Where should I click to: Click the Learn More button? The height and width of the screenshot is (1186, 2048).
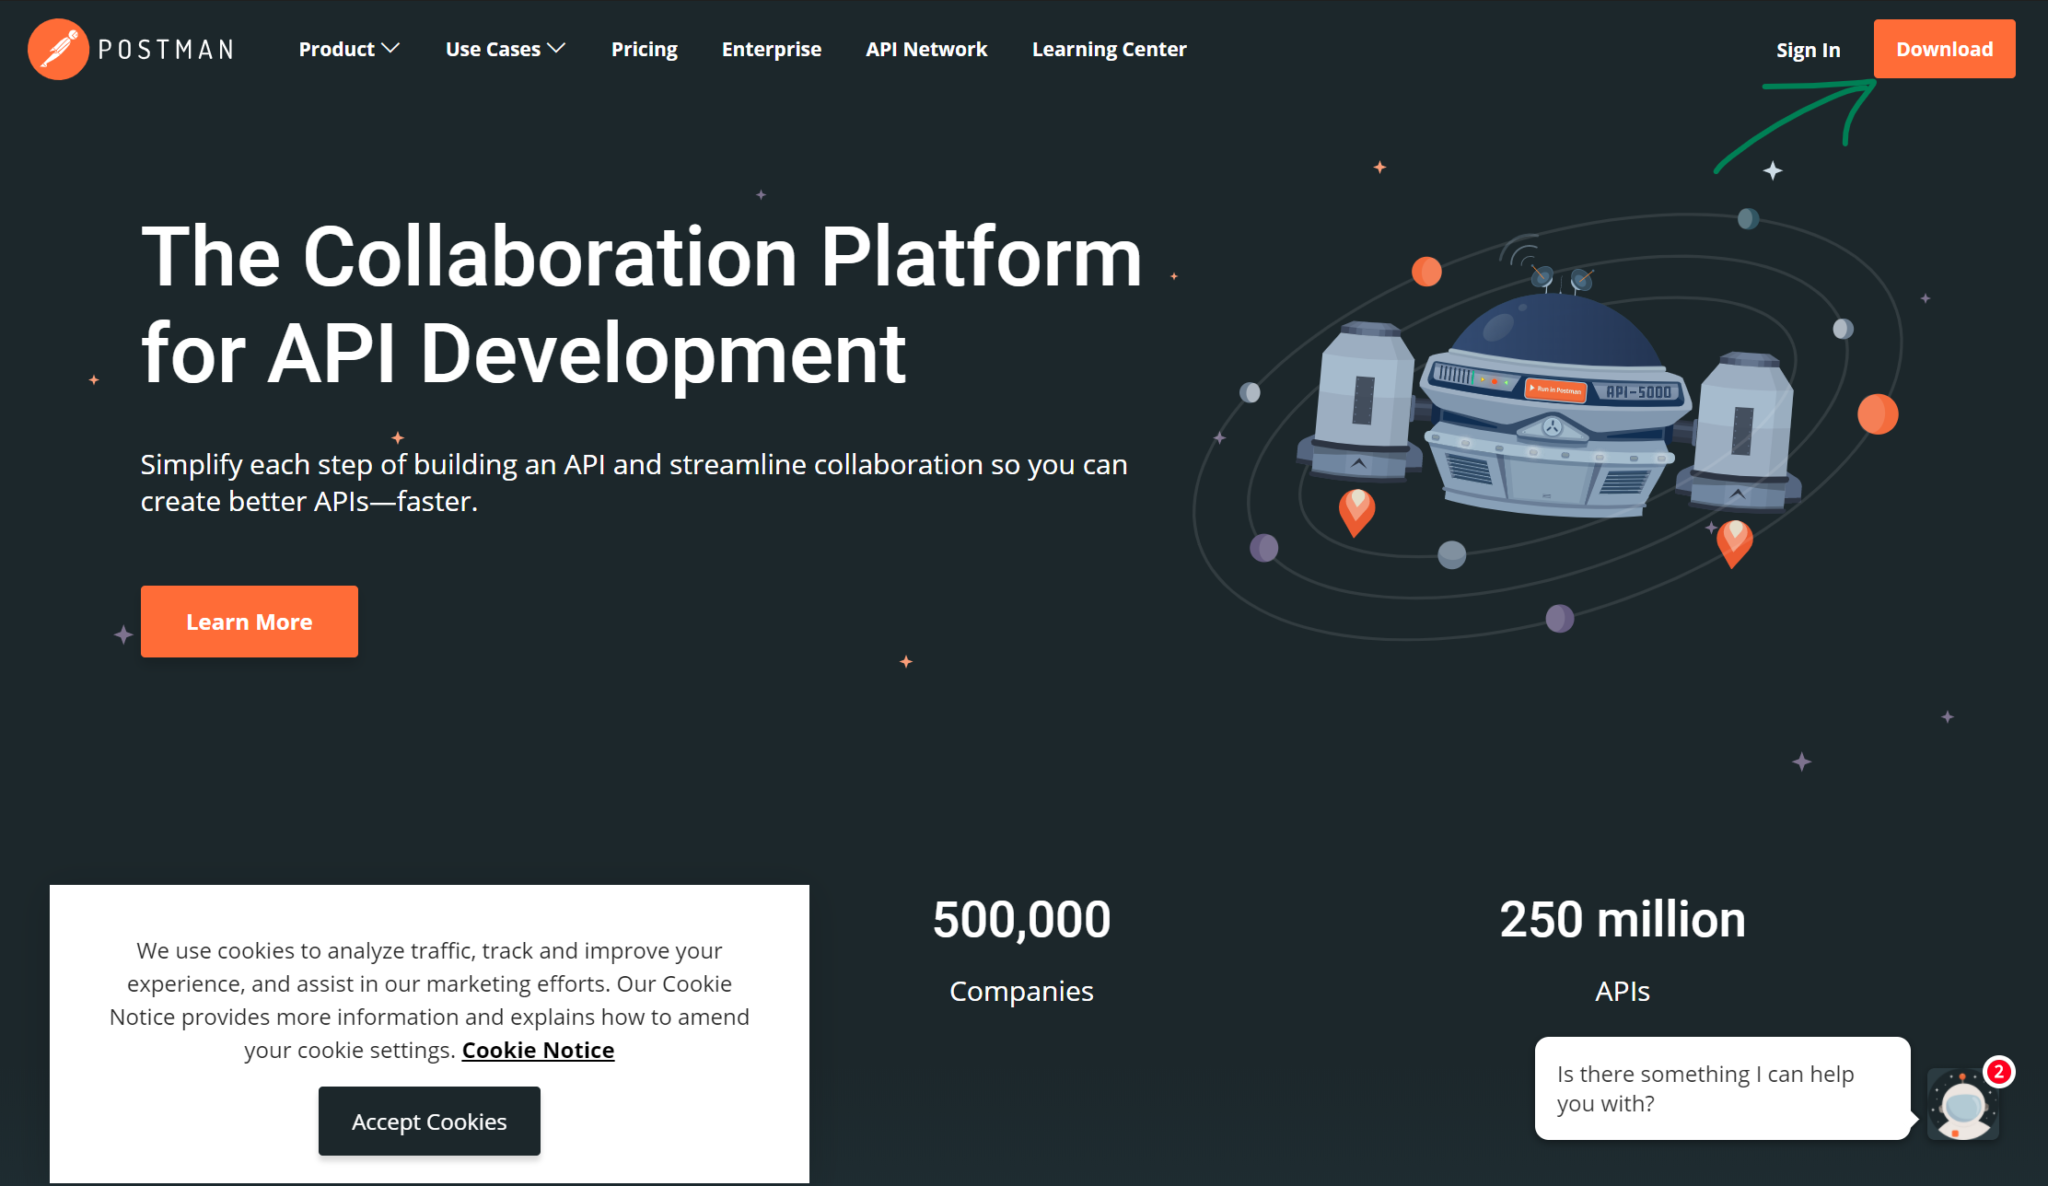[249, 621]
